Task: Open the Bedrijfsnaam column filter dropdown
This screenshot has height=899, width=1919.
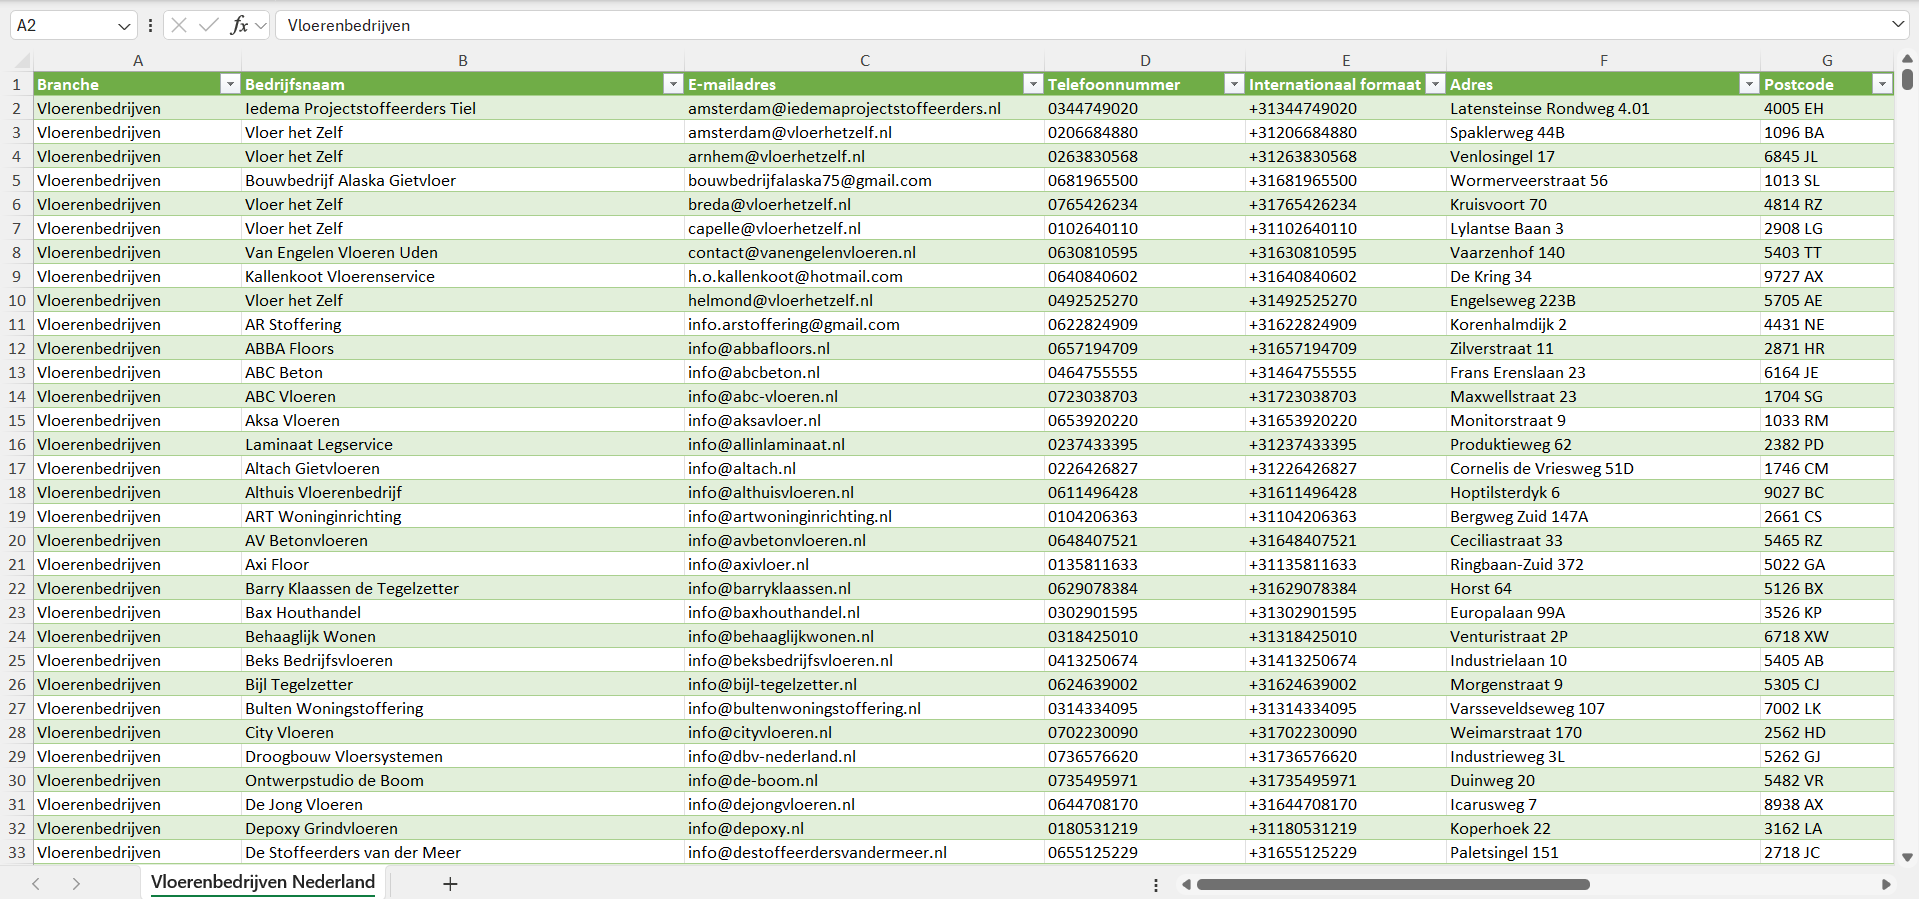Action: 673,84
